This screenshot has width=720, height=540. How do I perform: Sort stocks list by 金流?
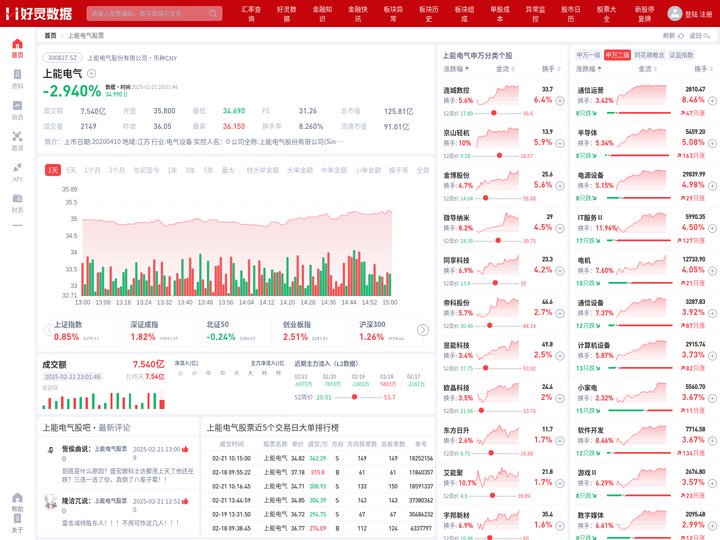click(505, 69)
